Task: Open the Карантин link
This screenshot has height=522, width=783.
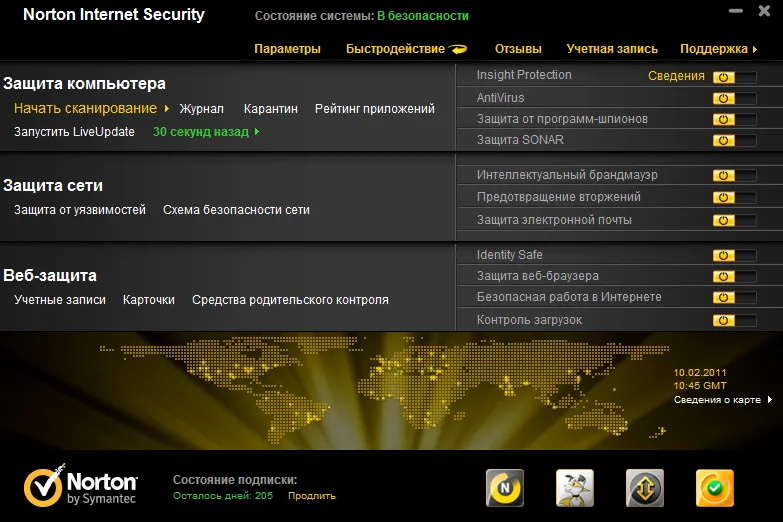Action: 270,109
